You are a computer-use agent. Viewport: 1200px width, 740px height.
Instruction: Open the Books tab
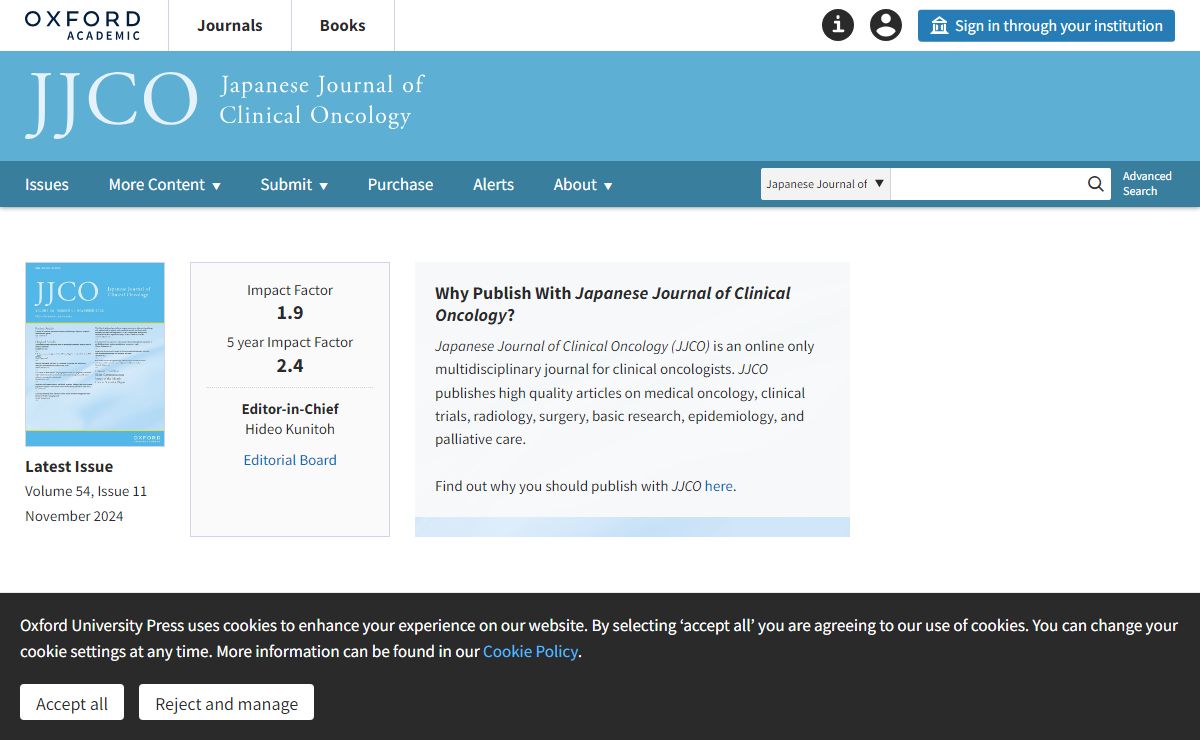[343, 25]
